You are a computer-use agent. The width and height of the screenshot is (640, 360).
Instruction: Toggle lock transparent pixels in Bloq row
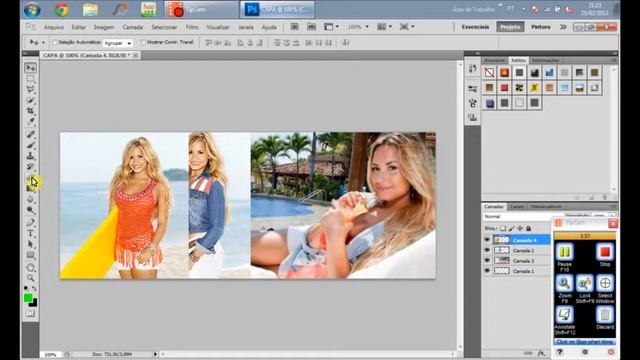(503, 229)
